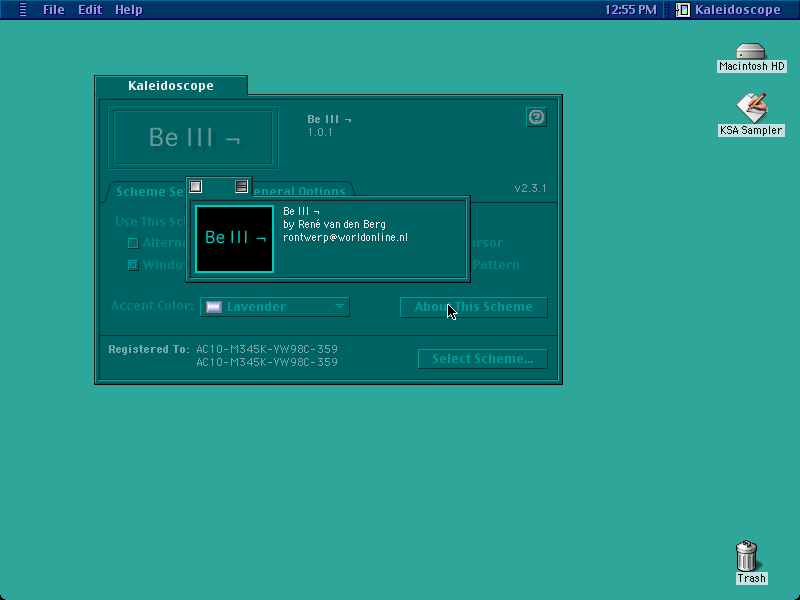Select the Trash icon on the desktop

tap(751, 562)
